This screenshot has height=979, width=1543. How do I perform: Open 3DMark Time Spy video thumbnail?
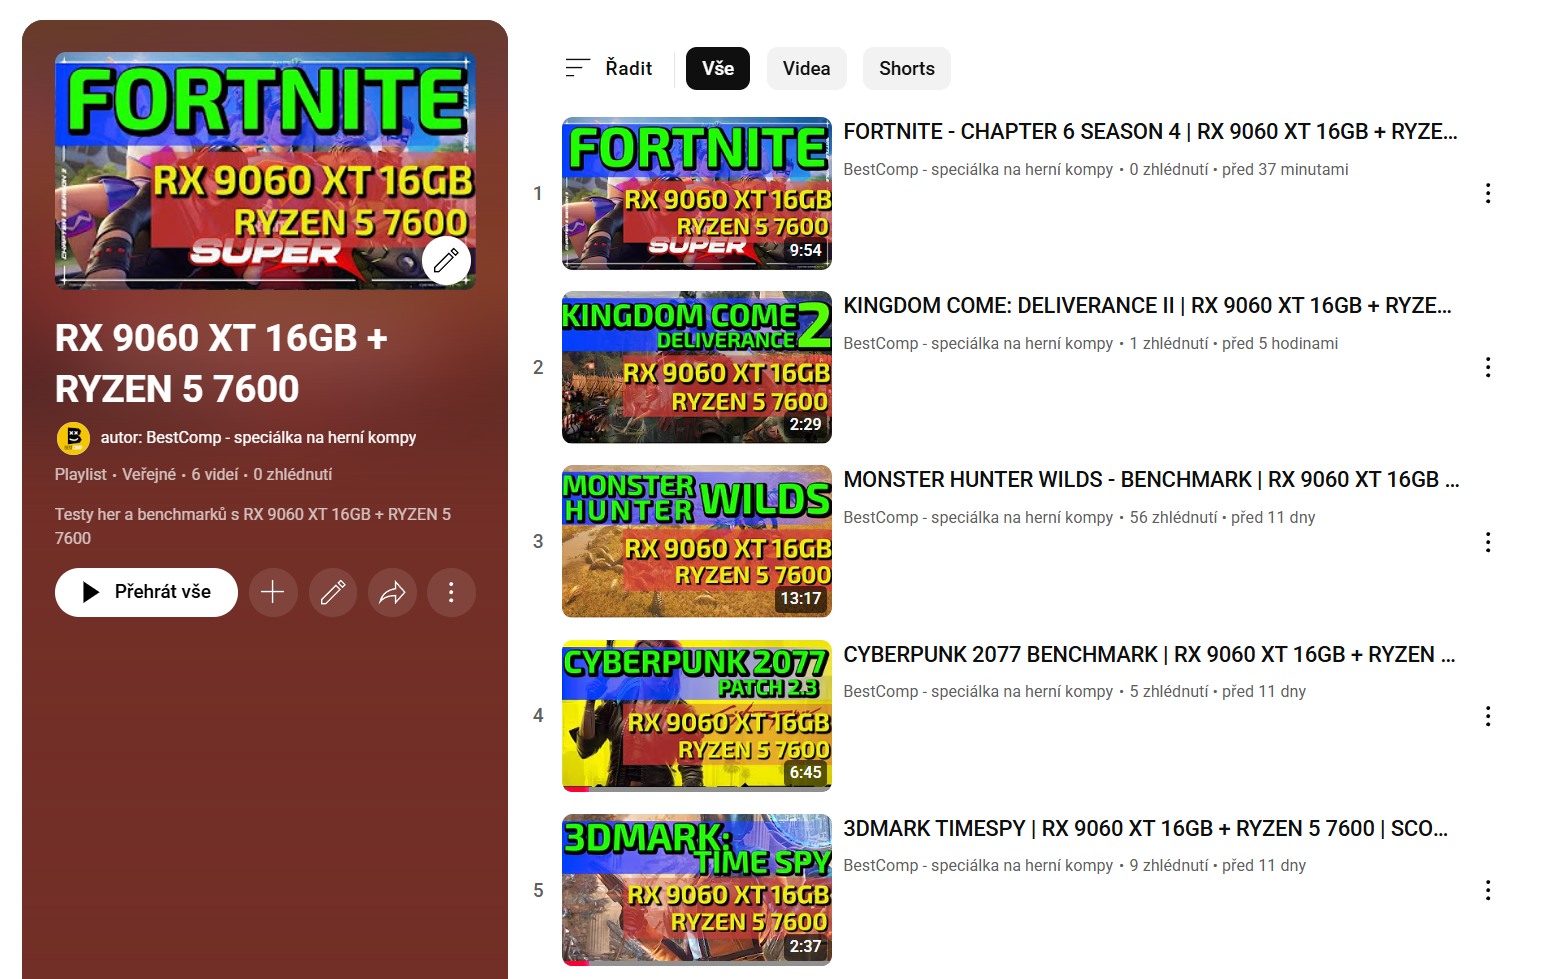(697, 890)
